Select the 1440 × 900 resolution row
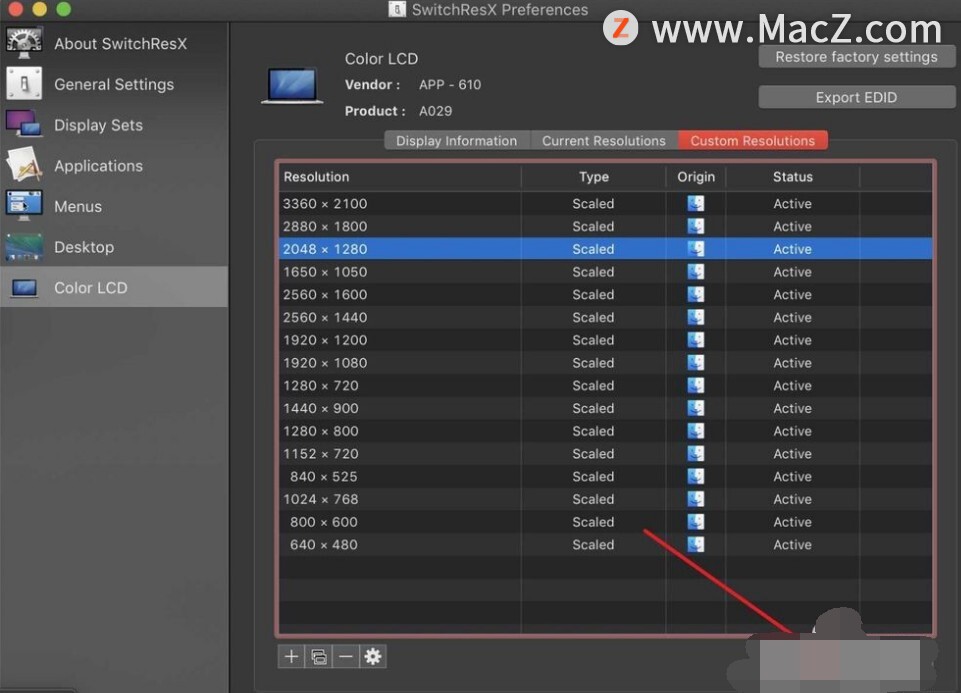The height and width of the screenshot is (693, 961). (606, 408)
